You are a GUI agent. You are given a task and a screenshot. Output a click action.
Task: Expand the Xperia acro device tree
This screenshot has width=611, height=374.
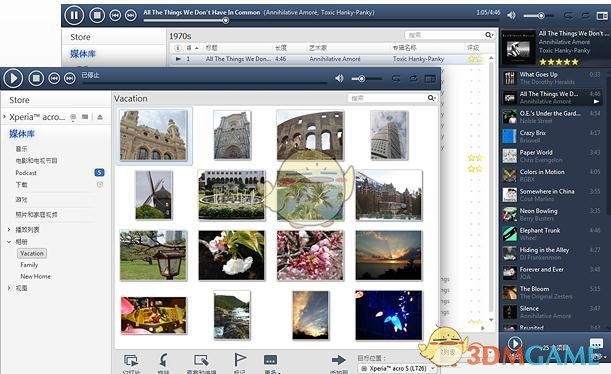pos(4,116)
